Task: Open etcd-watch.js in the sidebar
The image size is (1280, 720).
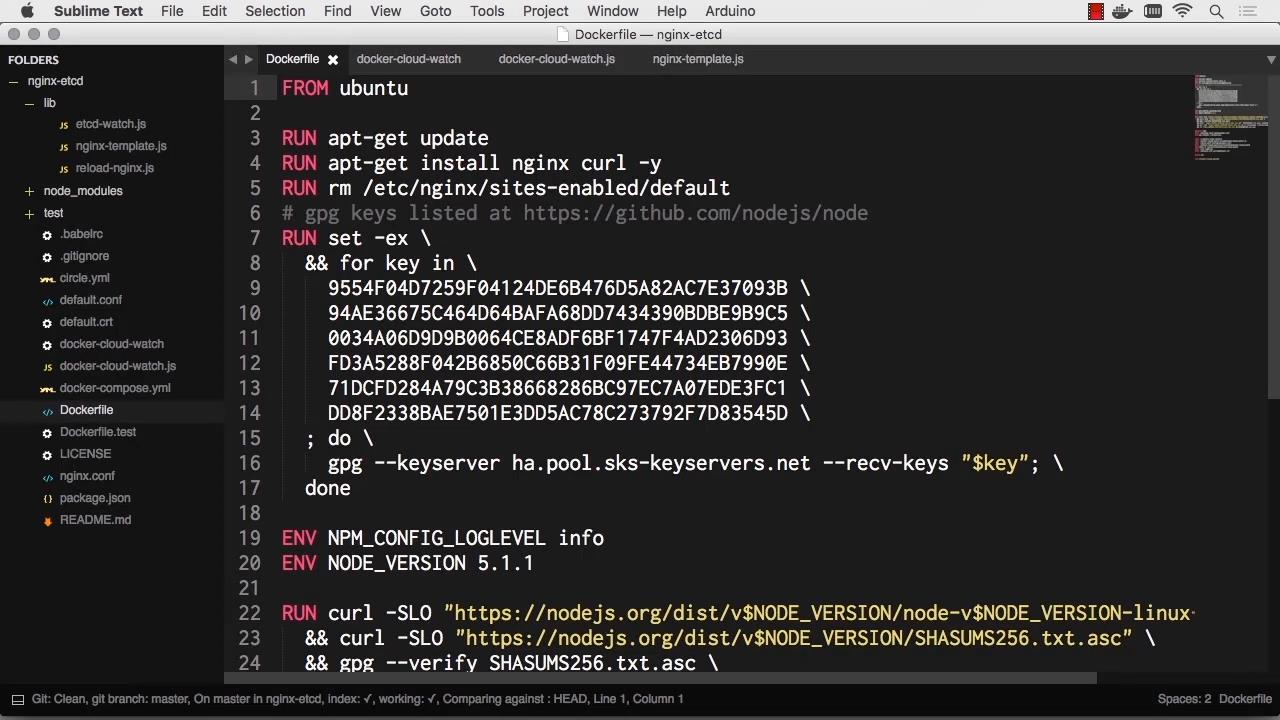Action: click(111, 124)
